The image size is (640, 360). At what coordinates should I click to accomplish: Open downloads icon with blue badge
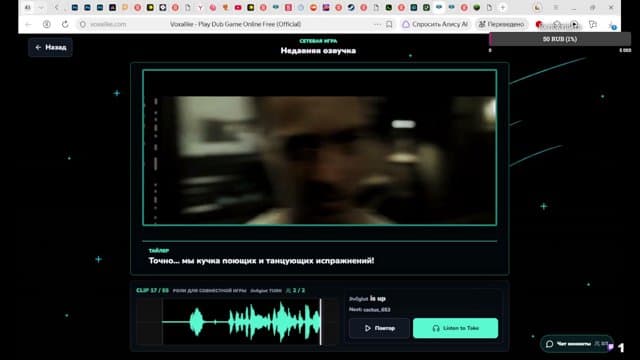[x=612, y=25]
